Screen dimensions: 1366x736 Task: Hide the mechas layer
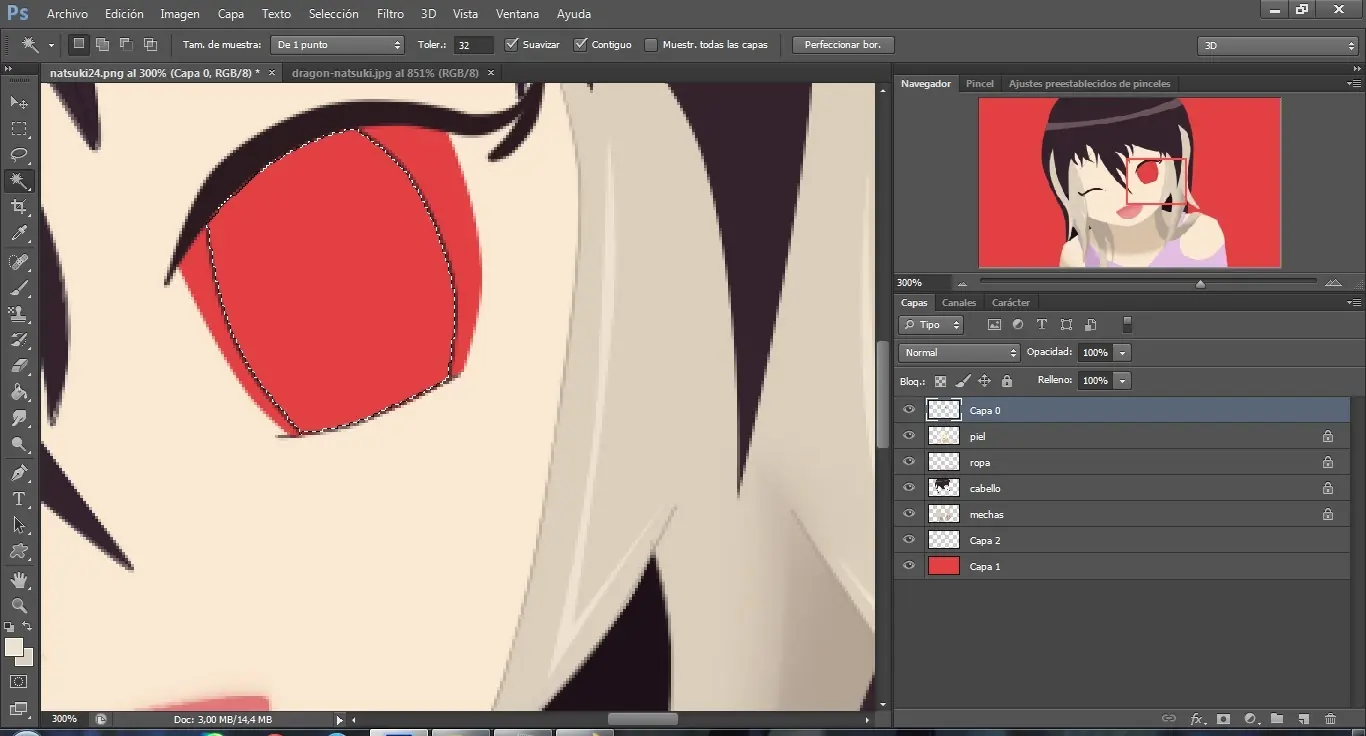point(909,514)
